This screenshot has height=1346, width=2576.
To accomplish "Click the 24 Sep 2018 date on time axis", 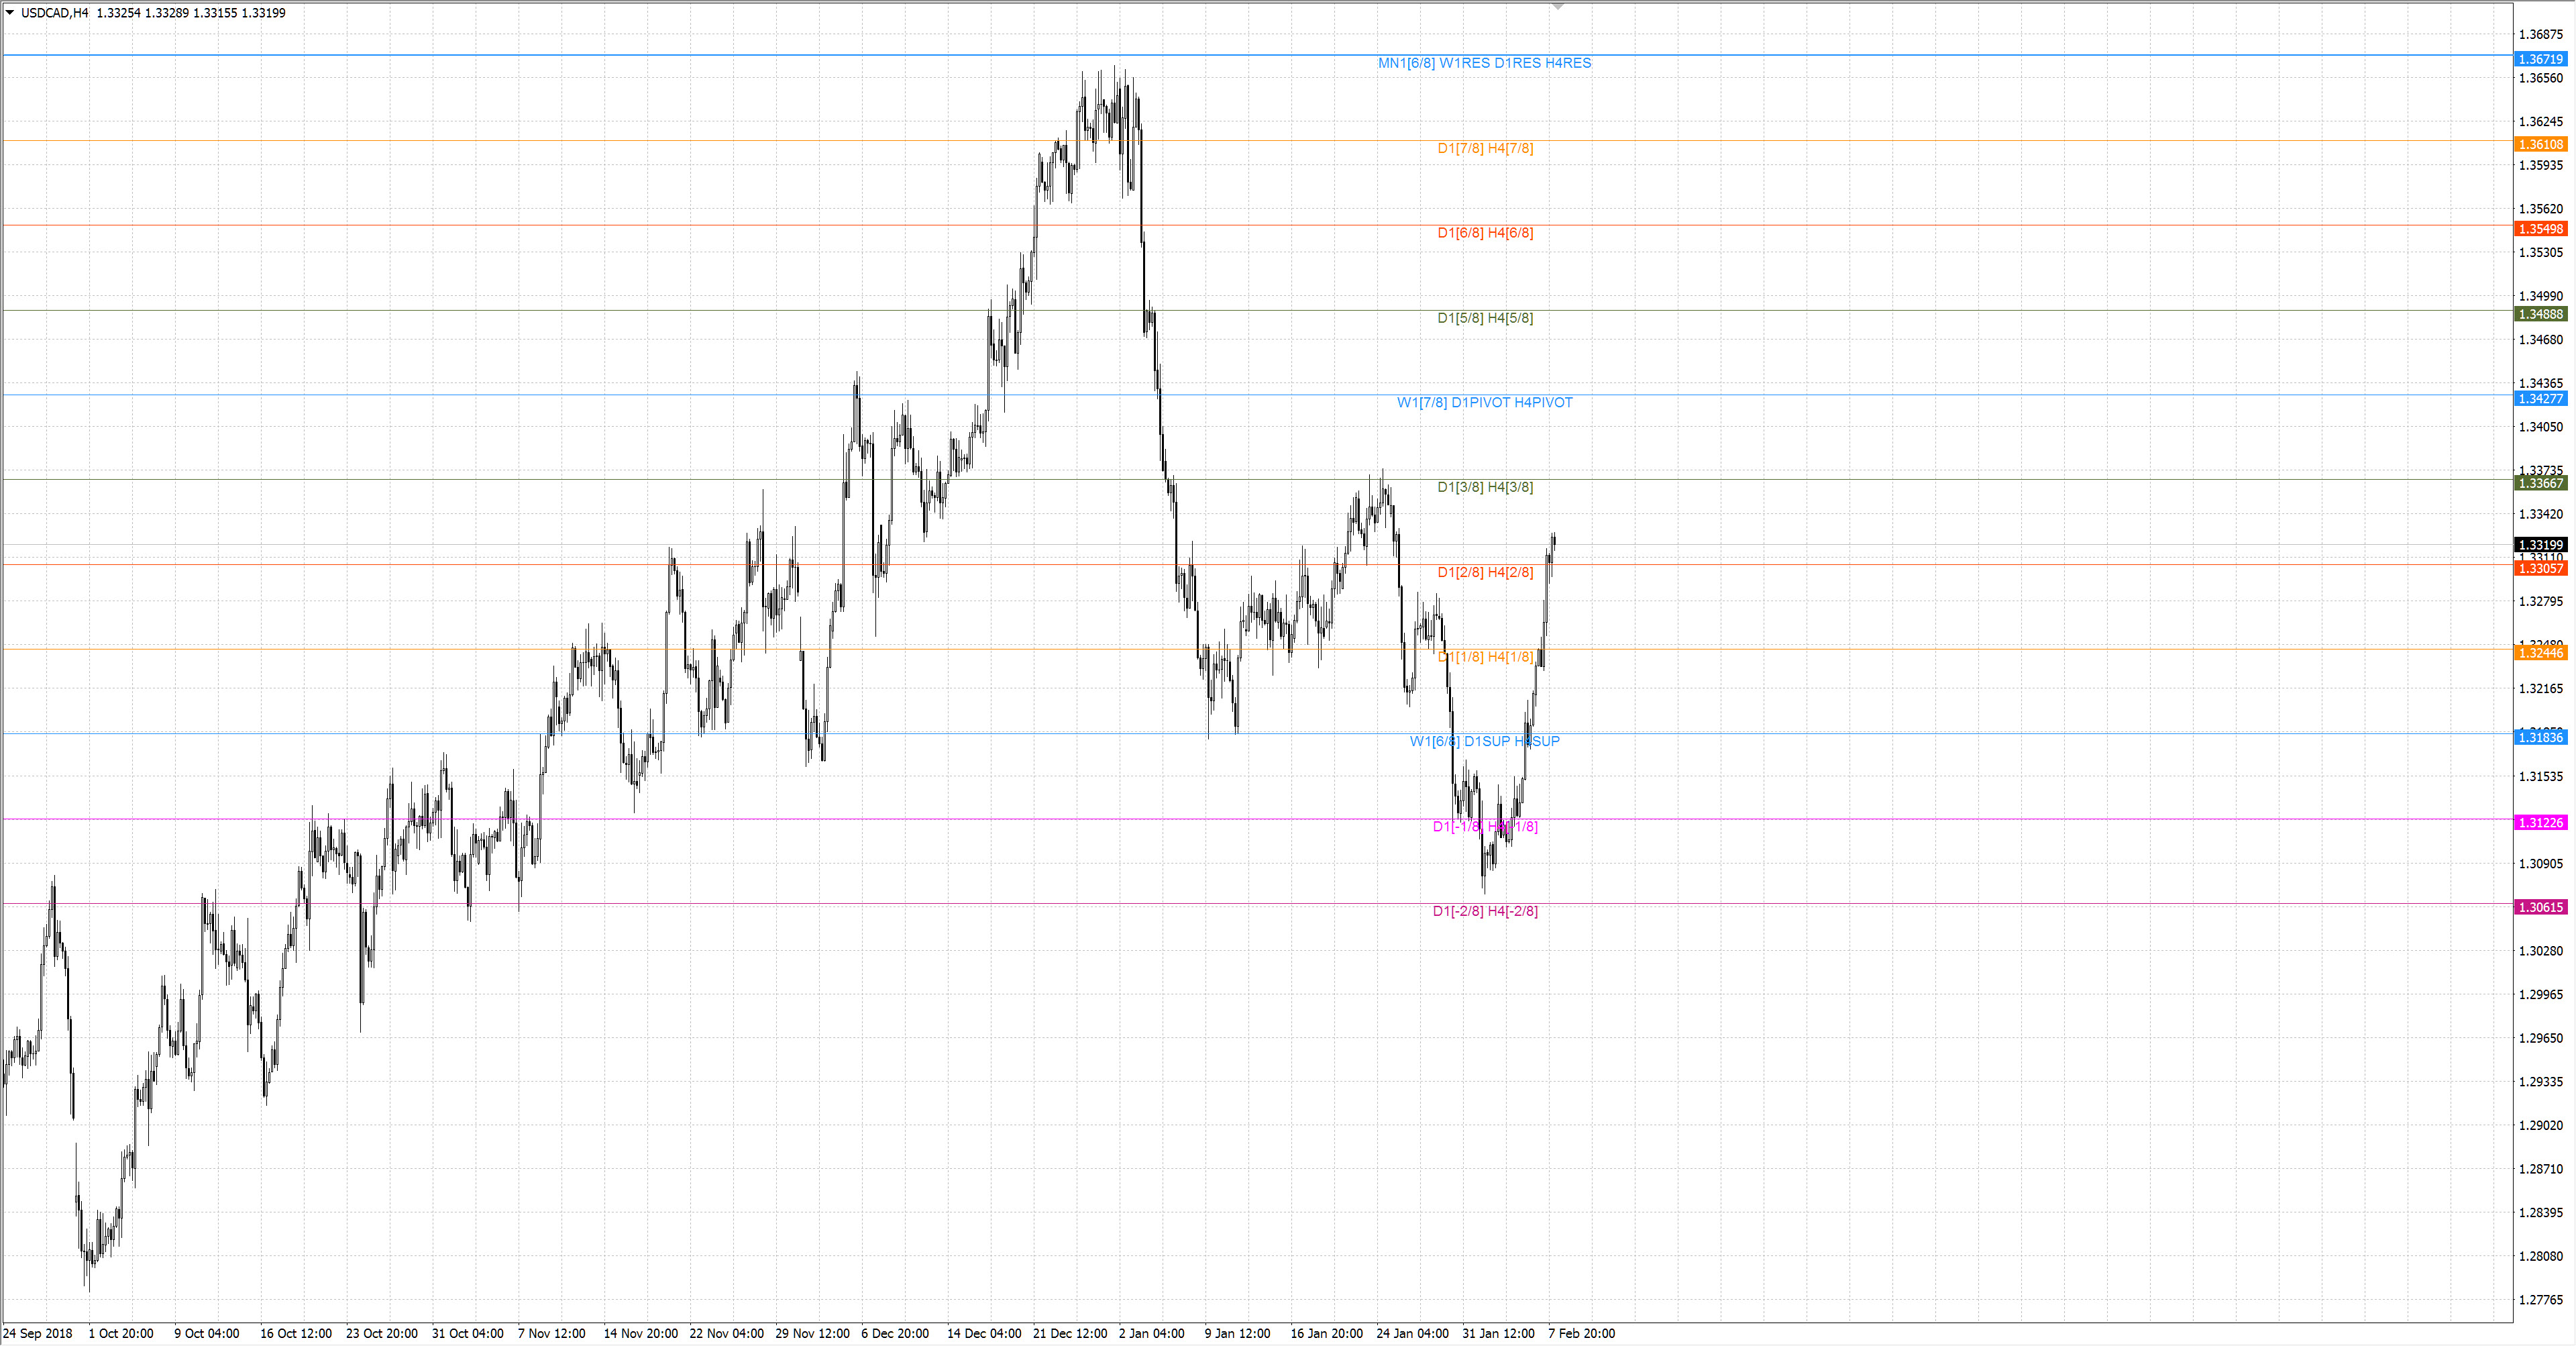I will (x=38, y=1333).
